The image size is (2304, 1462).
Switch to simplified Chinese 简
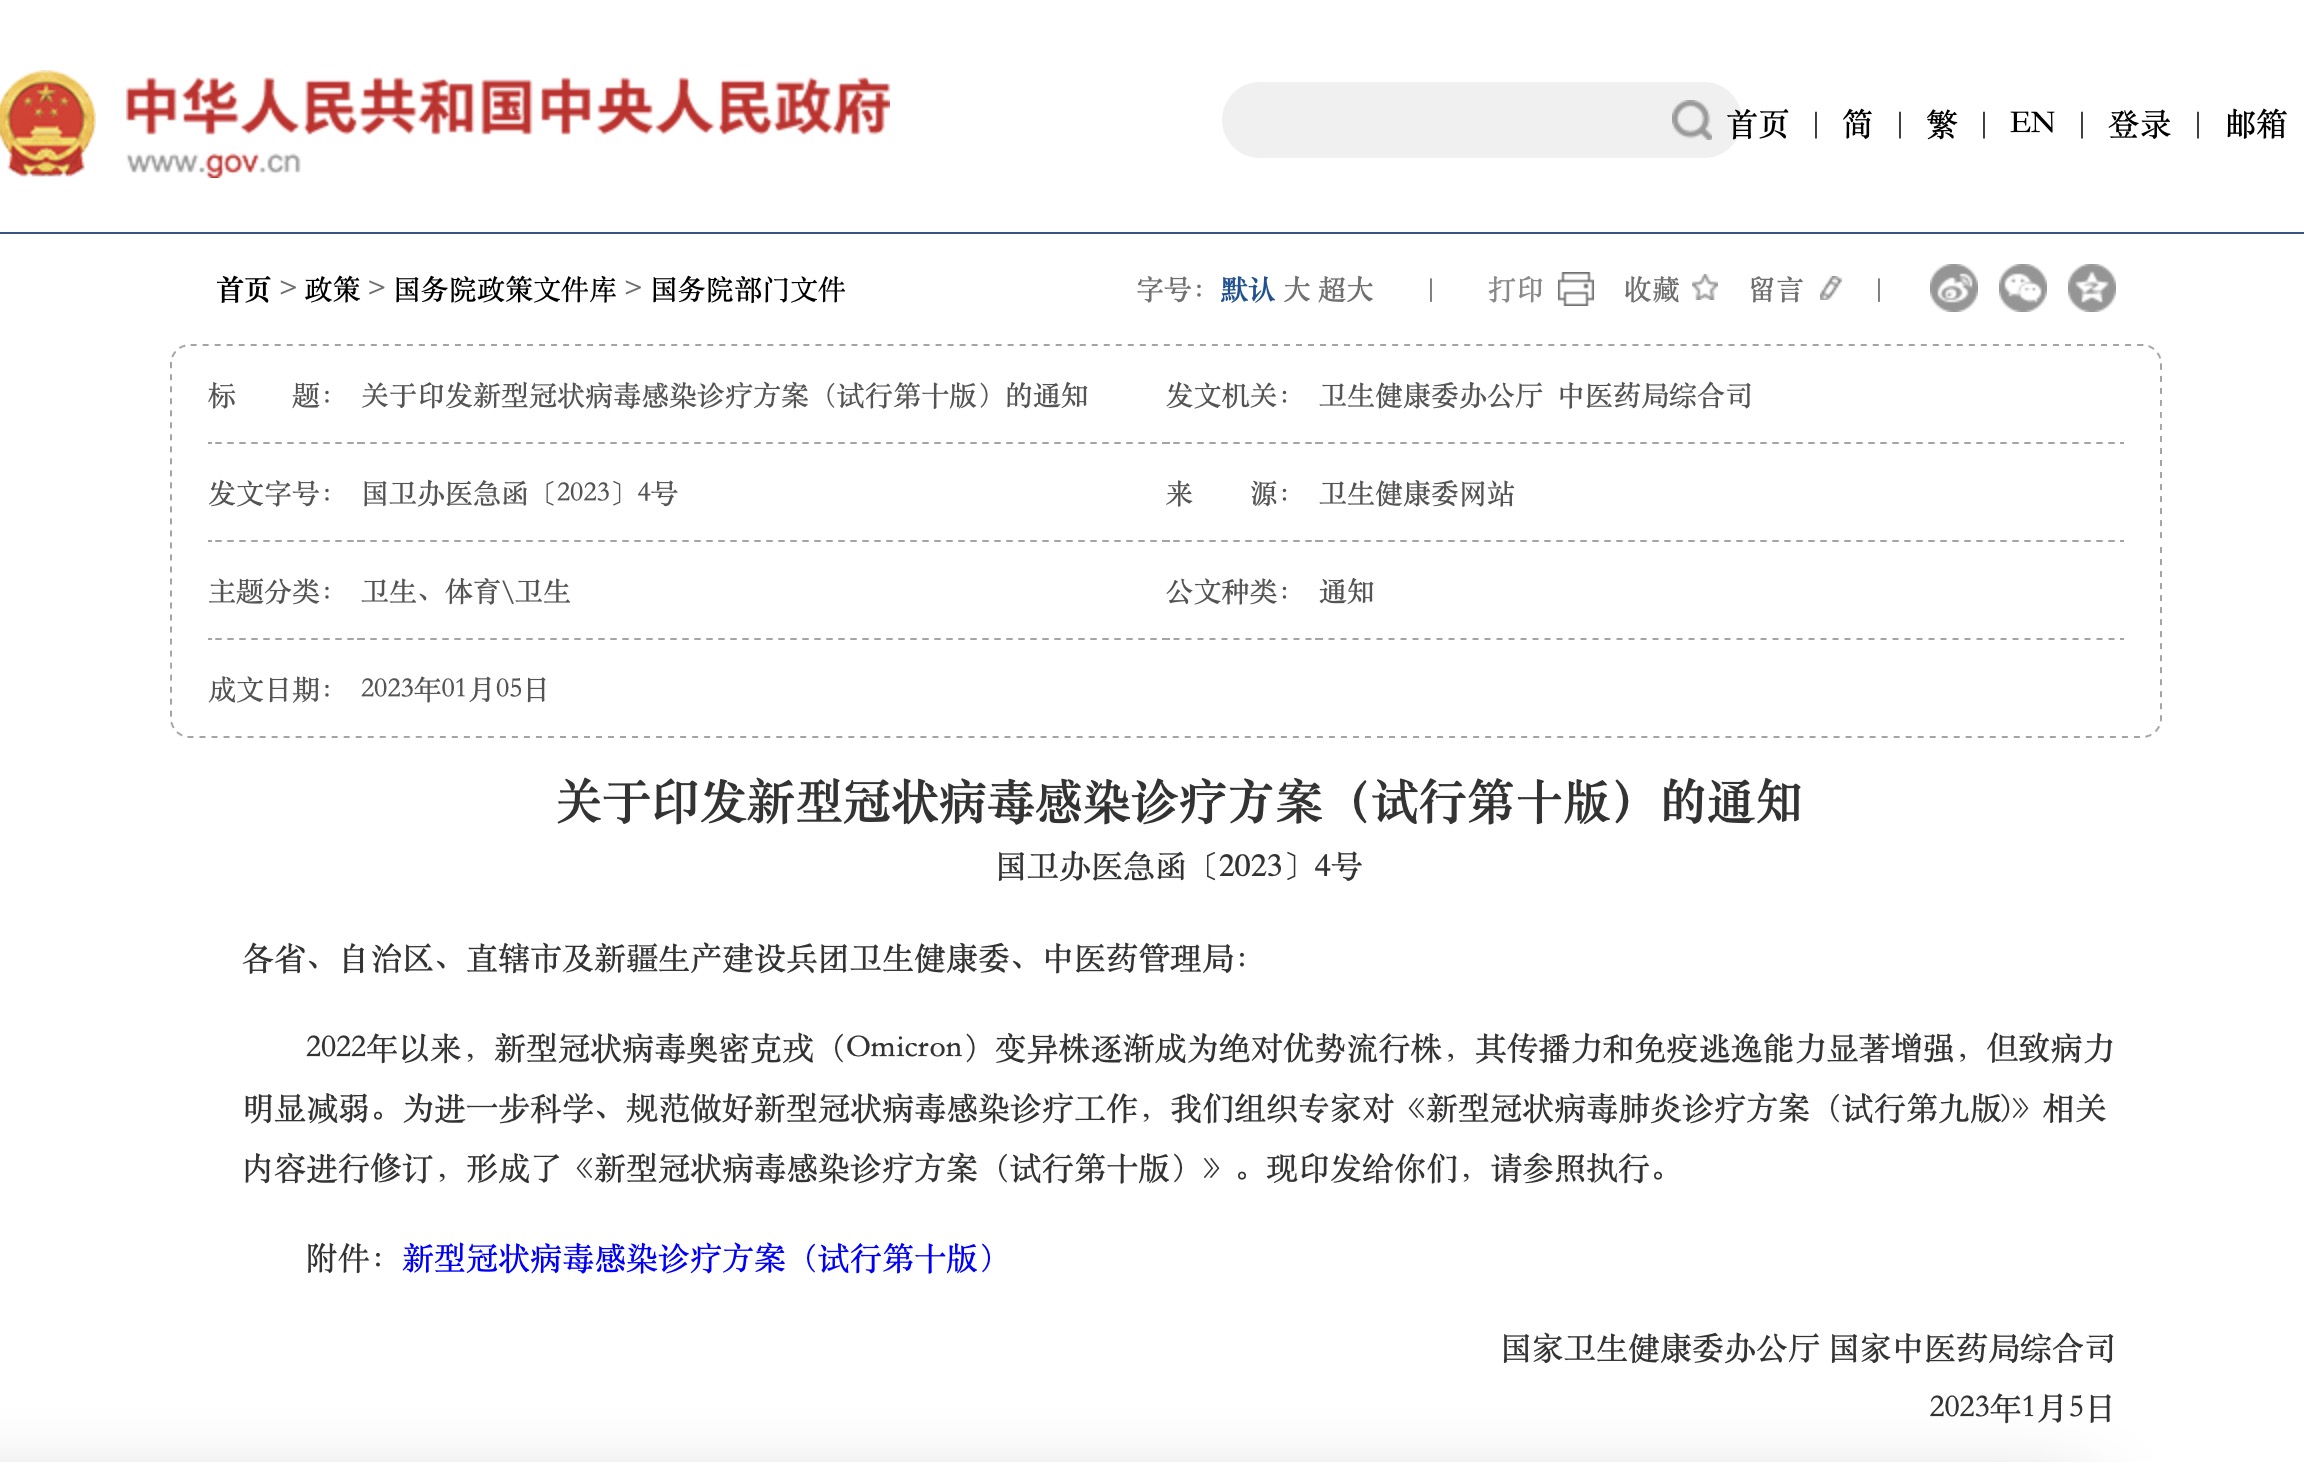pos(1857,124)
